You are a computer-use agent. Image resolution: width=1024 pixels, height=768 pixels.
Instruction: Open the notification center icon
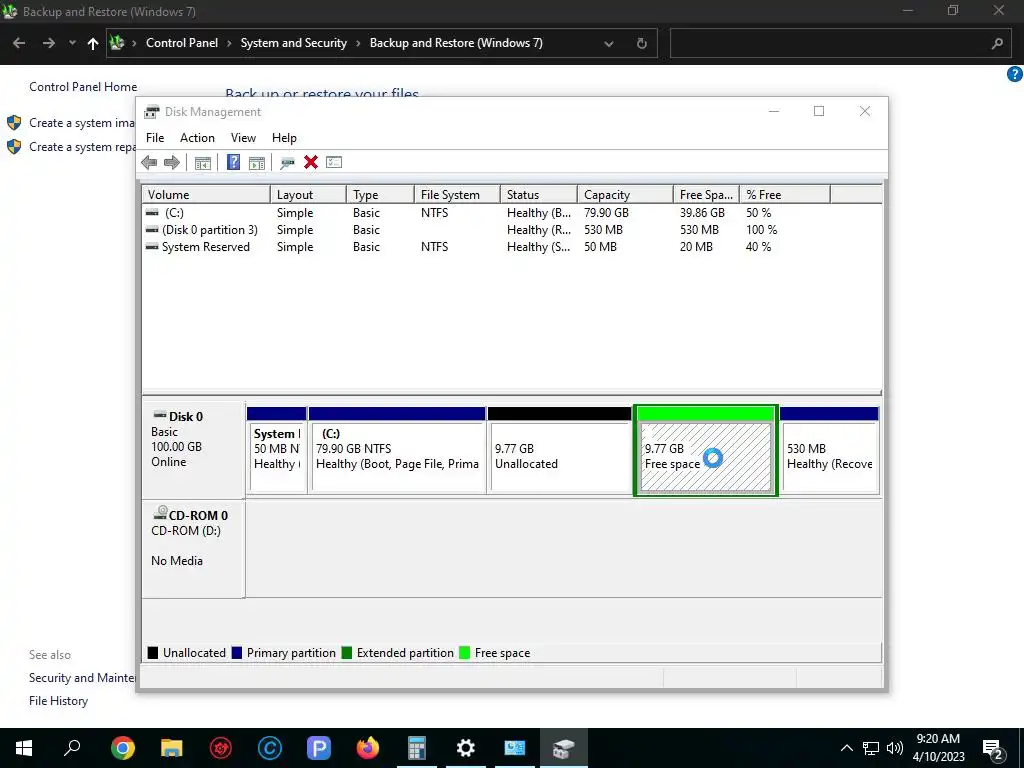[993, 750]
